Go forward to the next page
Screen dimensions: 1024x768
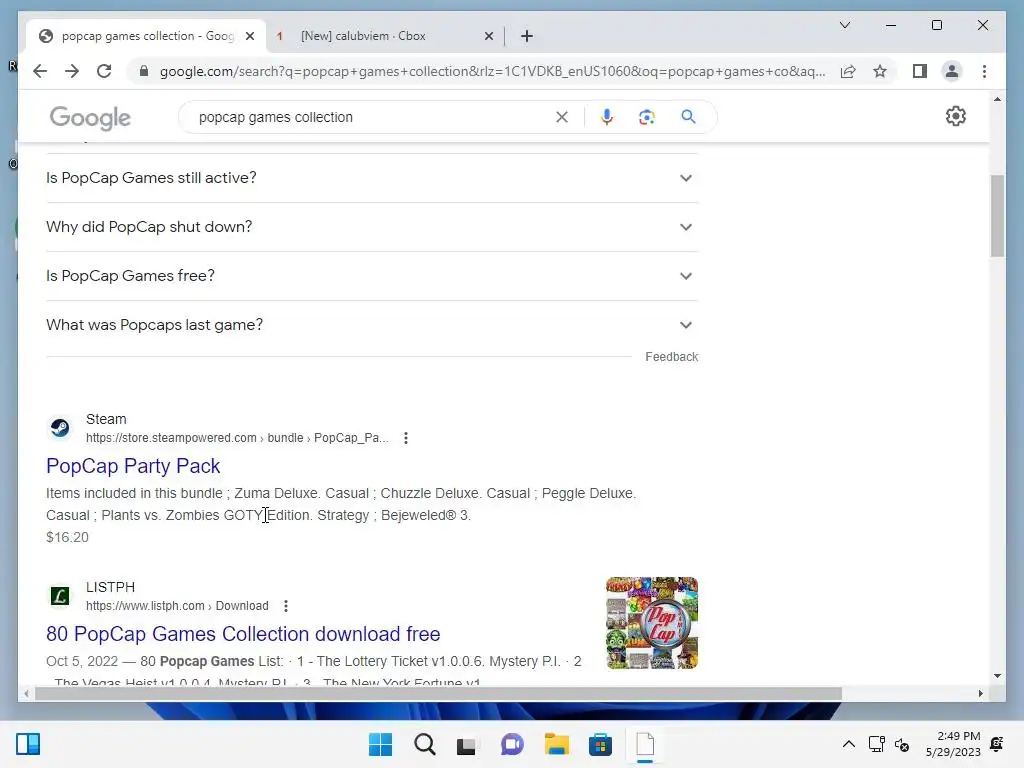point(72,71)
